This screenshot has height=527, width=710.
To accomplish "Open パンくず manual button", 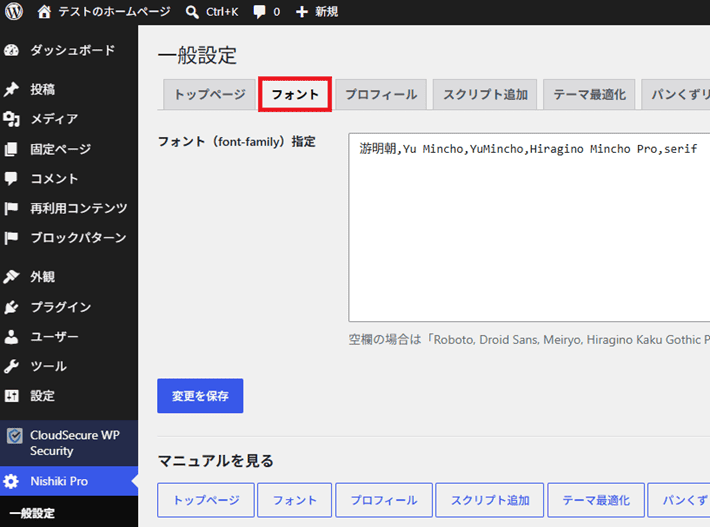I will pos(679,500).
